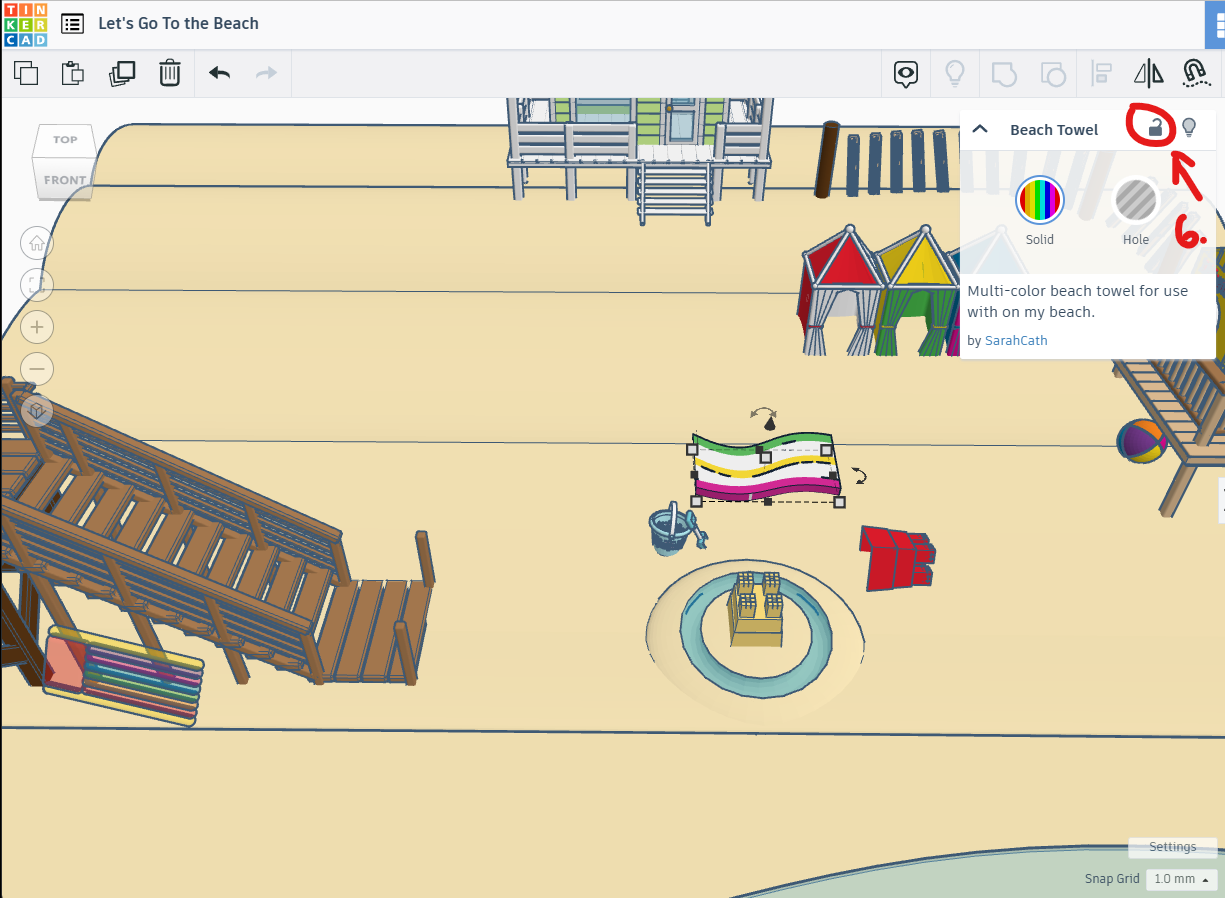
Task: Open the Snap Grid size dropdown
Action: point(1180,878)
